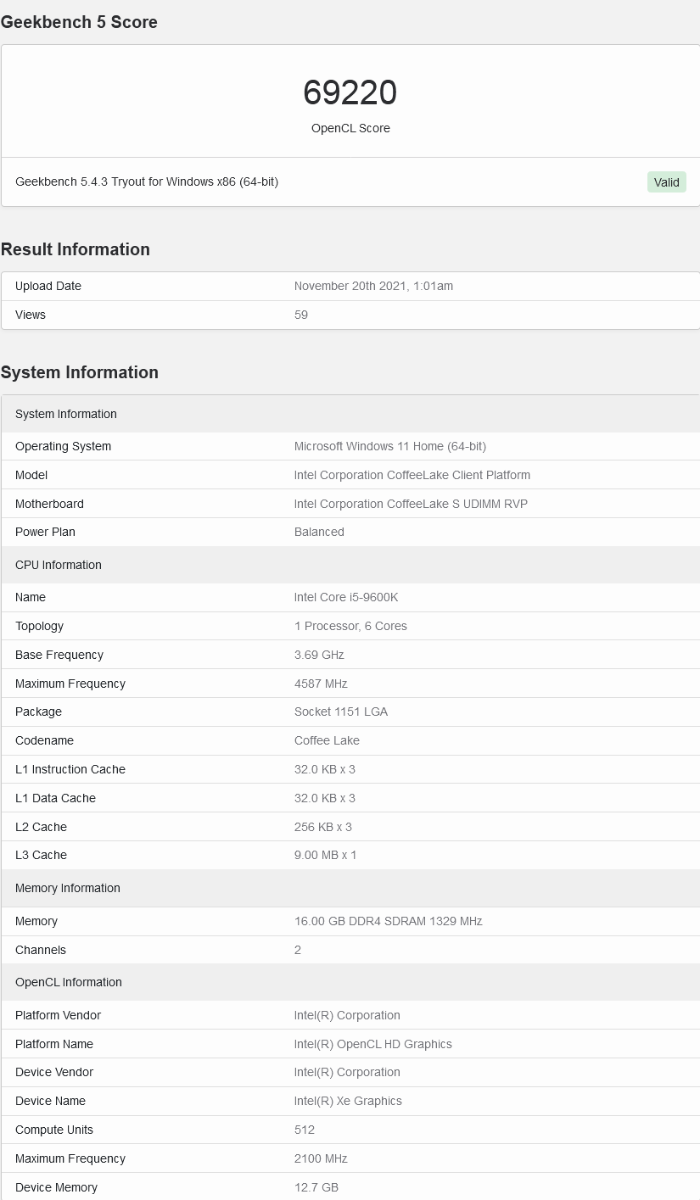Click the 69220 OpenCL score number
The width and height of the screenshot is (700, 1200).
pos(350,93)
